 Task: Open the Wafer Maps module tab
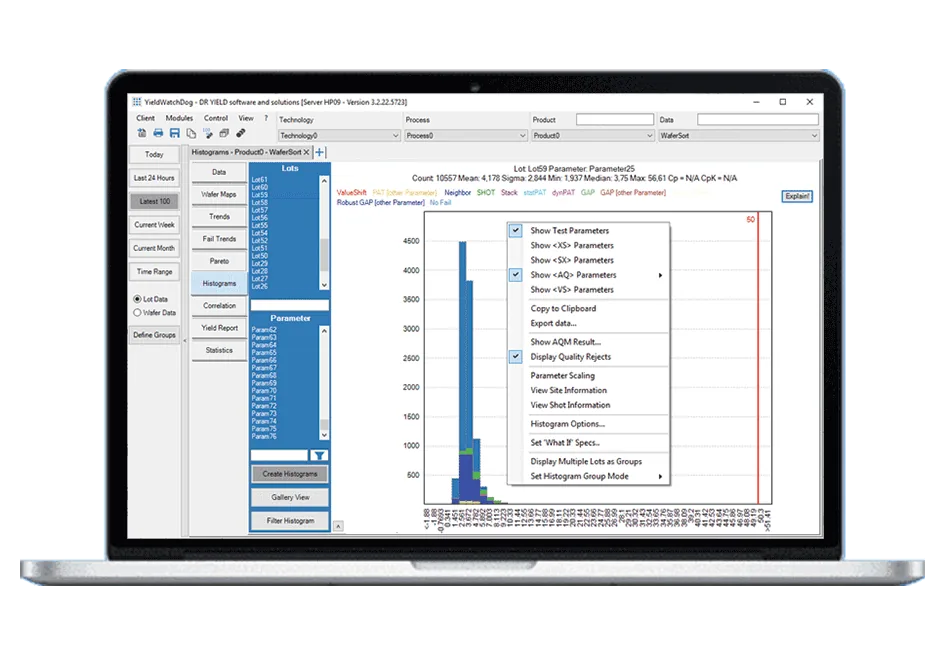(x=219, y=195)
